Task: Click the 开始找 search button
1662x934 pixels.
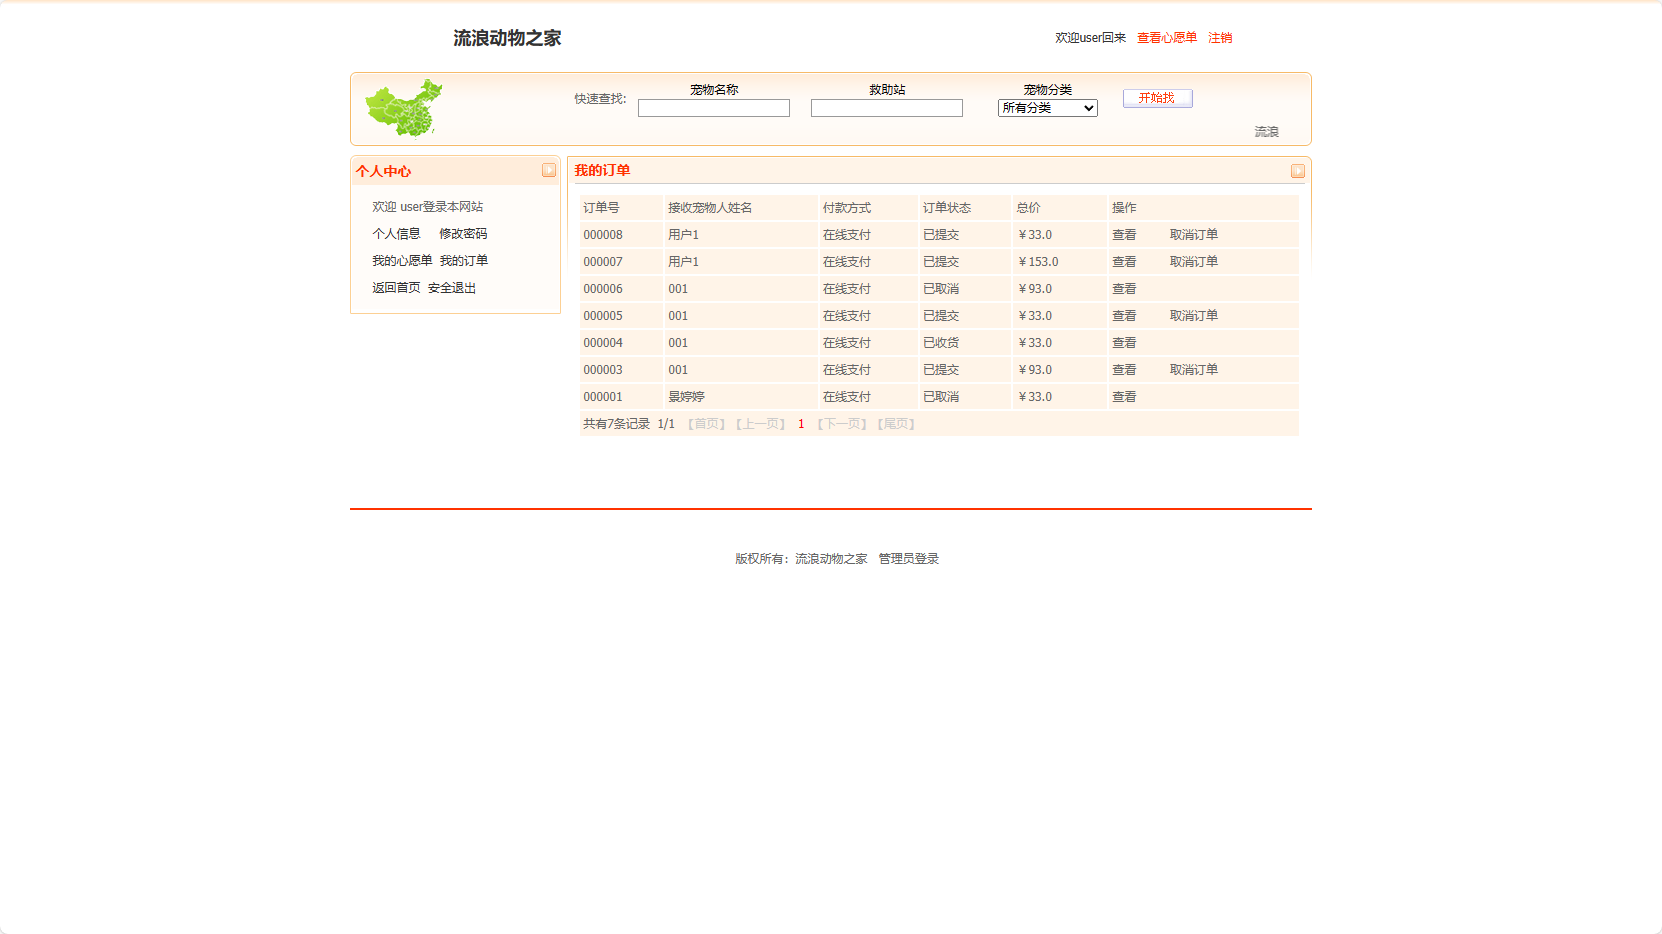Action: [x=1157, y=98]
